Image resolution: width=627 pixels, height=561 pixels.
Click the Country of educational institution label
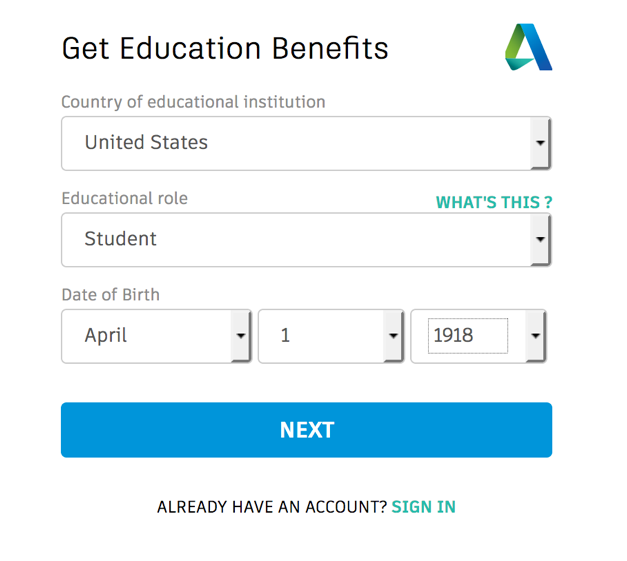(x=193, y=102)
